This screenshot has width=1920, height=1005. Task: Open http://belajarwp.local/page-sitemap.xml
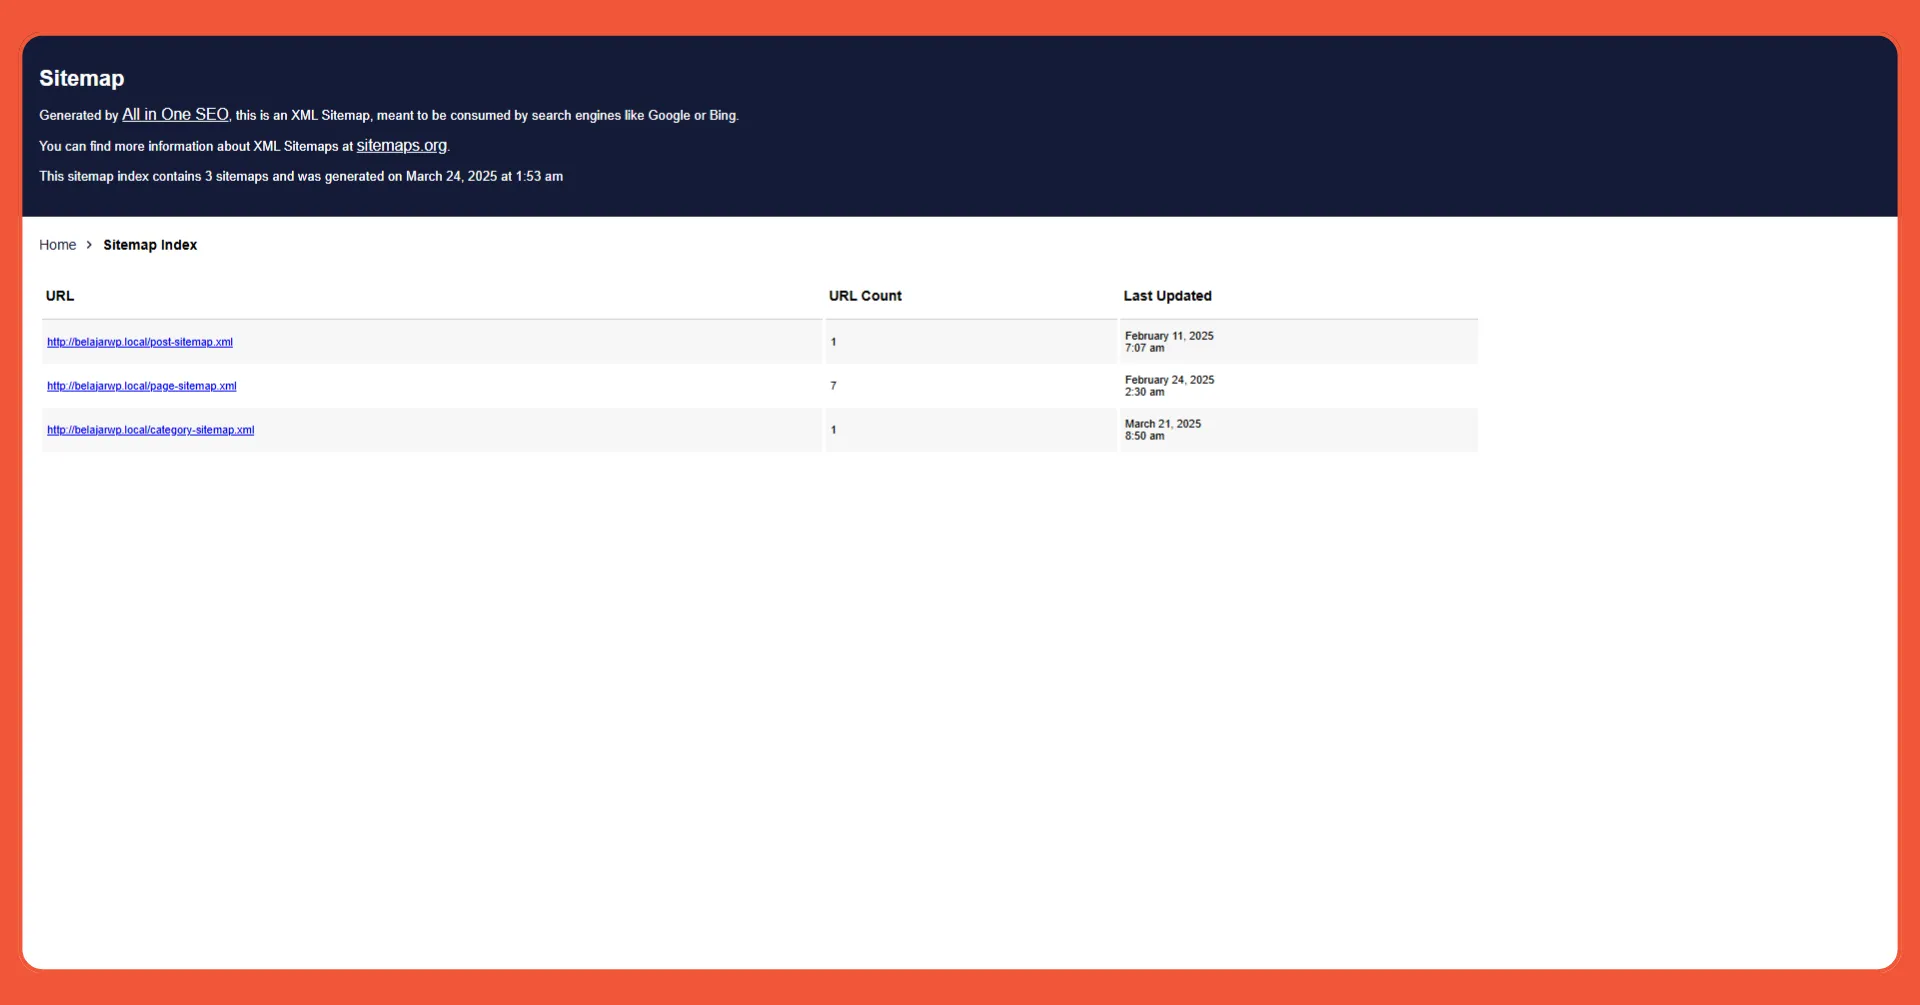tap(141, 385)
